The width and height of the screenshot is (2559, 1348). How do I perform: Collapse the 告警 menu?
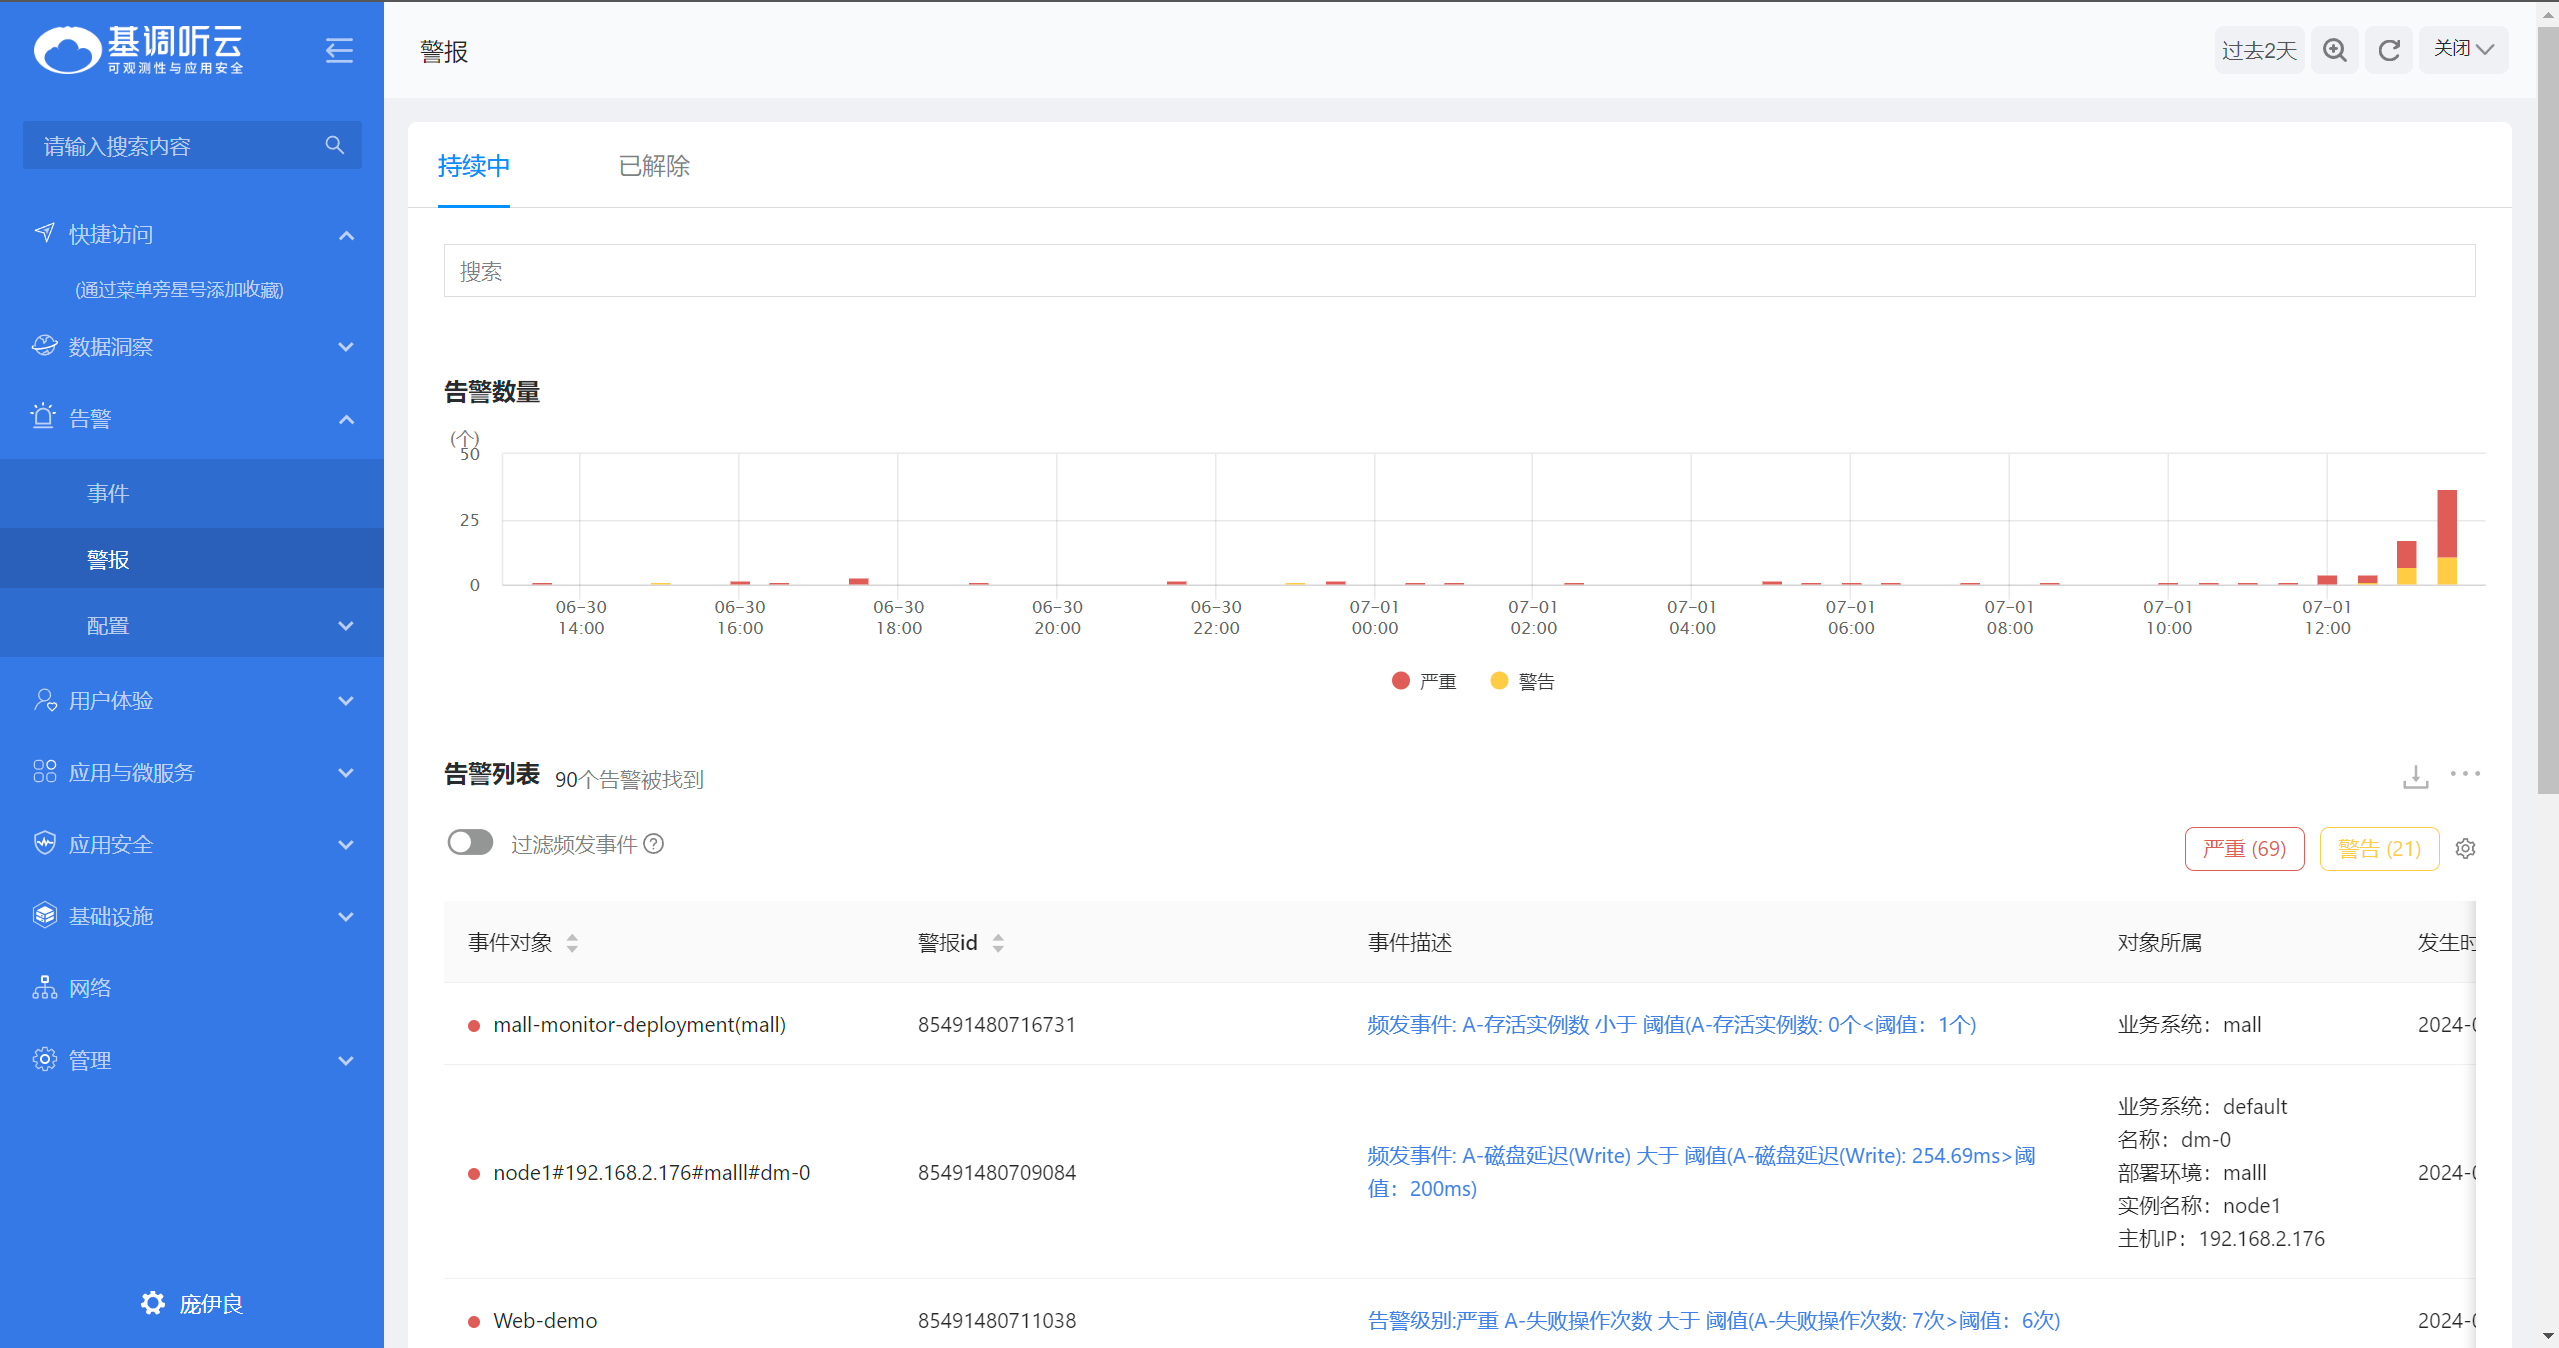coord(346,419)
